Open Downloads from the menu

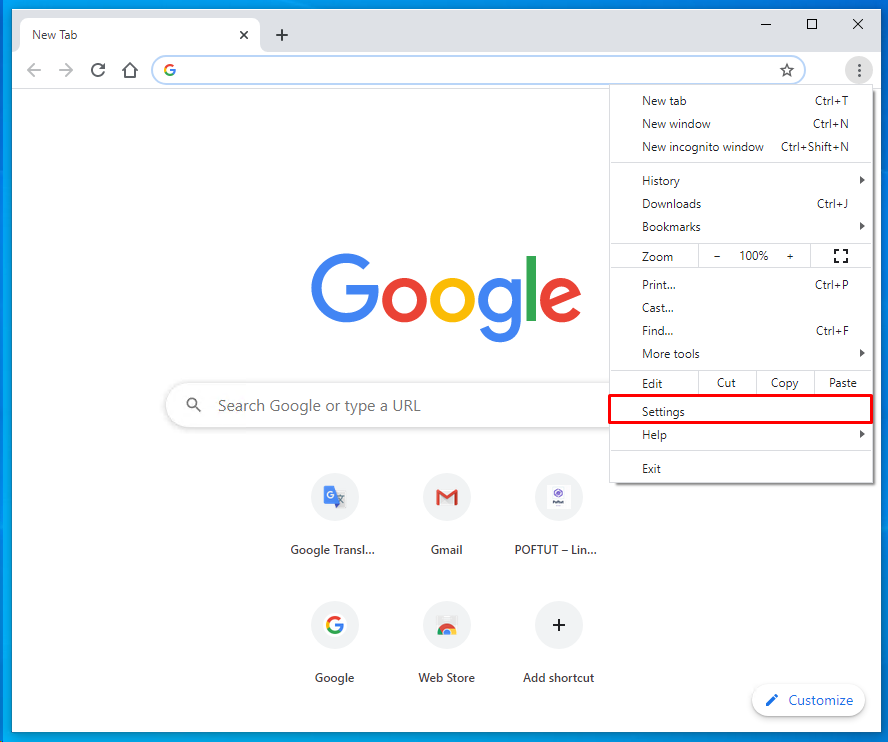click(741, 204)
